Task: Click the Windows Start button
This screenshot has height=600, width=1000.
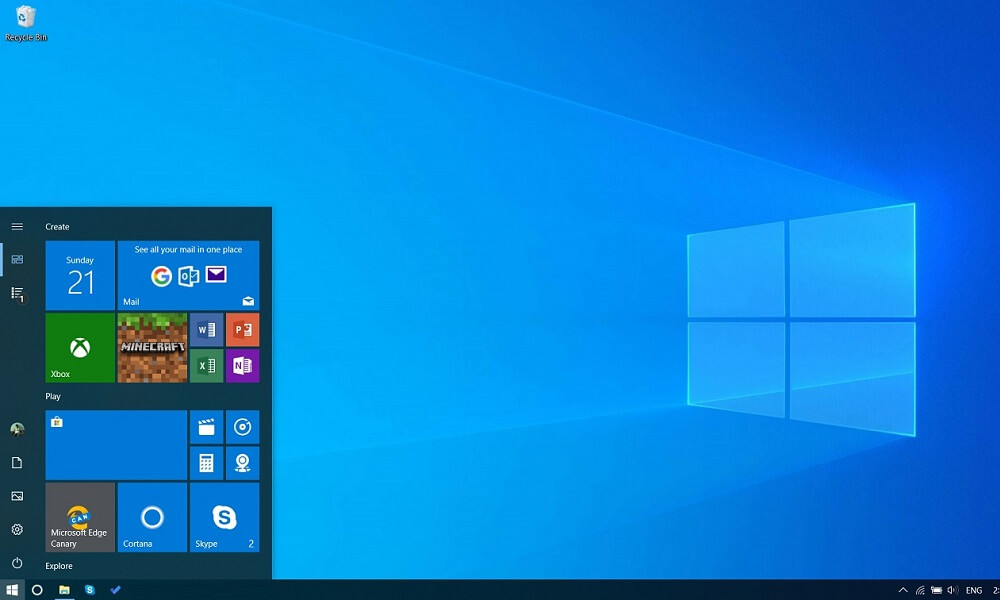Action: (x=12, y=590)
